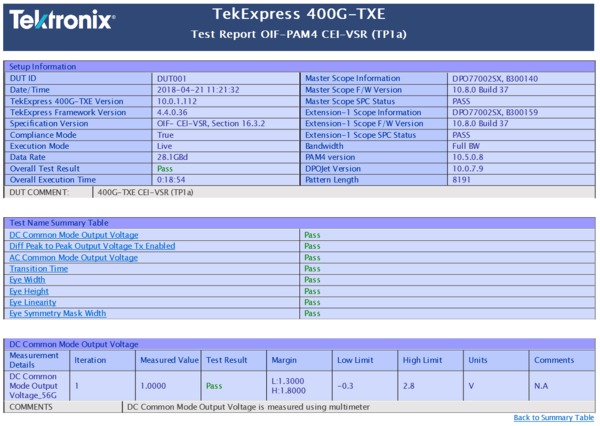Click the report title TekExpress 400G-TXE
600x426 pixels.
click(299, 14)
